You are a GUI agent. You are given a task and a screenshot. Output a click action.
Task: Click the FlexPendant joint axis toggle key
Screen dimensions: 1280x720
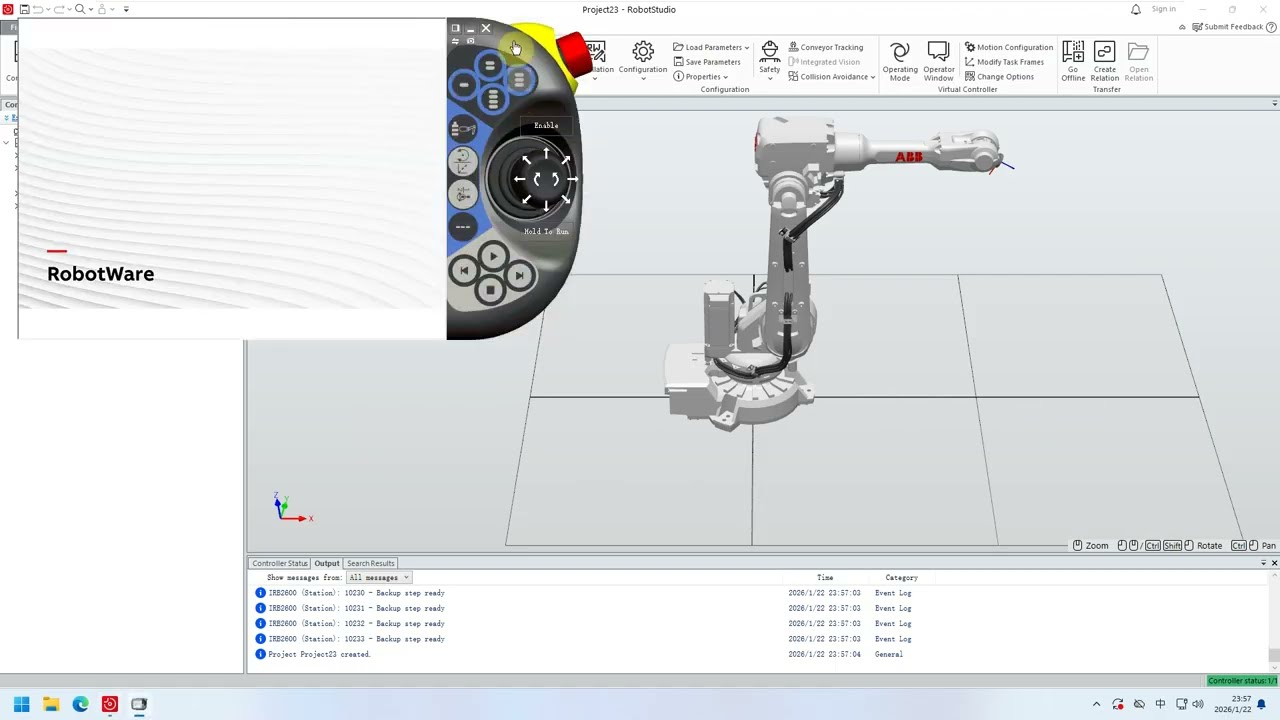click(463, 193)
